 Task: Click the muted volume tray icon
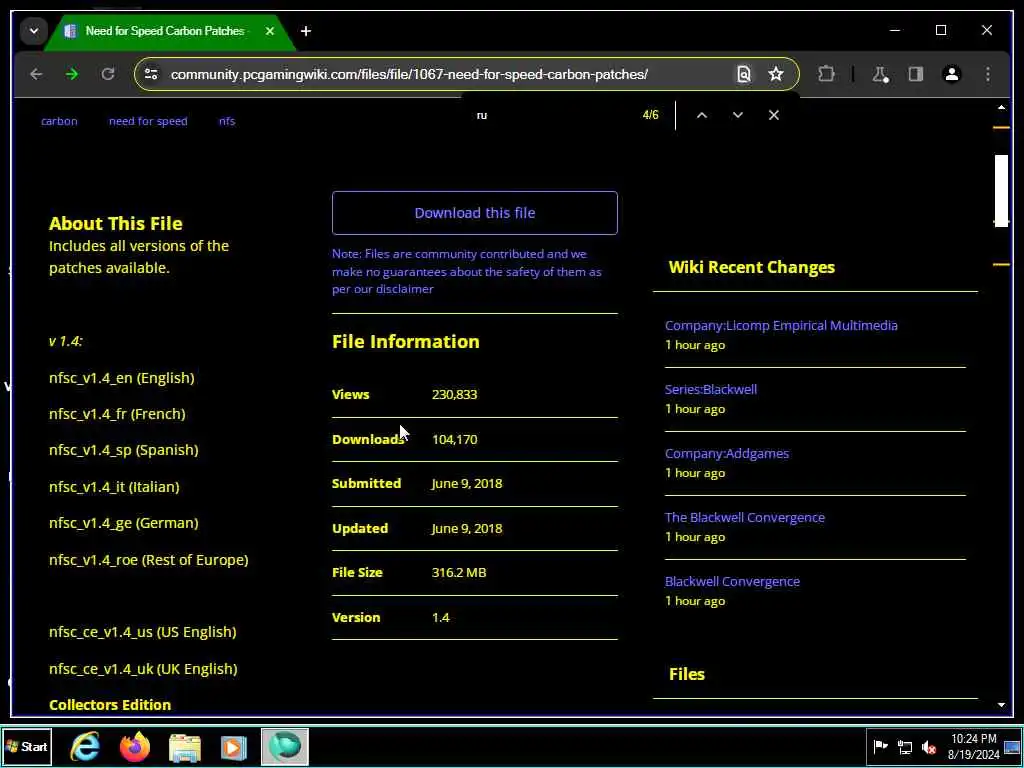(x=929, y=747)
